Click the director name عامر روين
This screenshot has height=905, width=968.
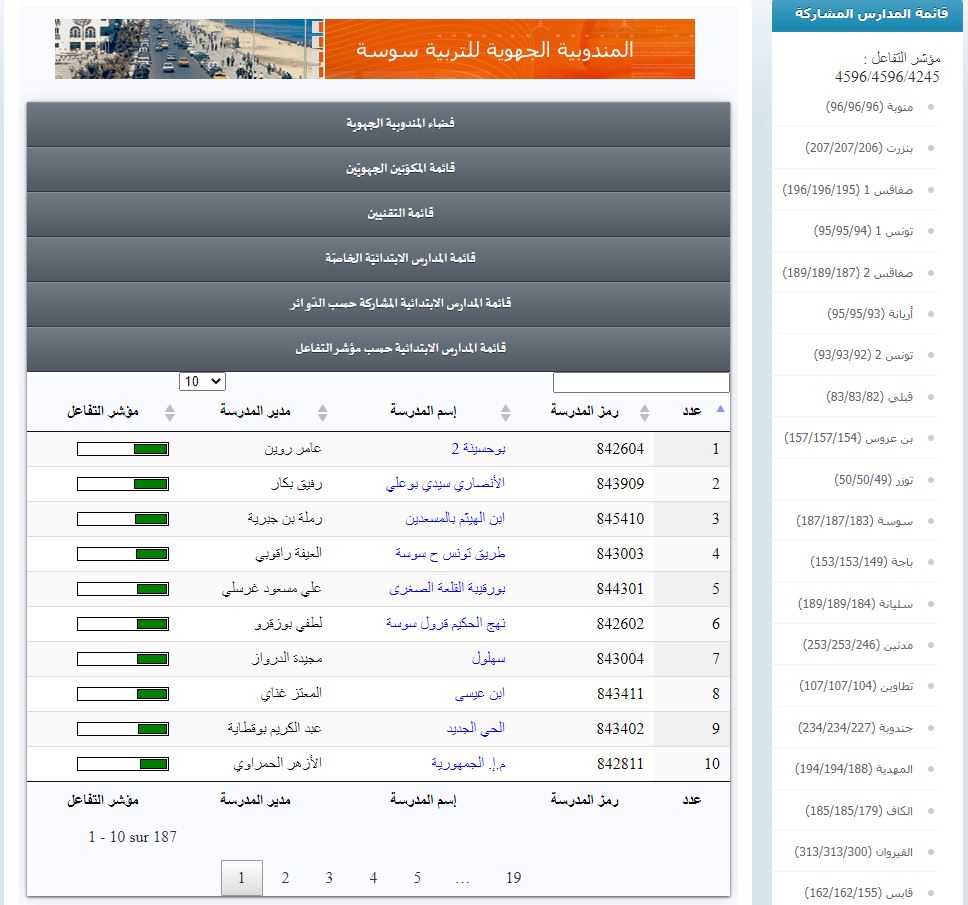click(293, 449)
